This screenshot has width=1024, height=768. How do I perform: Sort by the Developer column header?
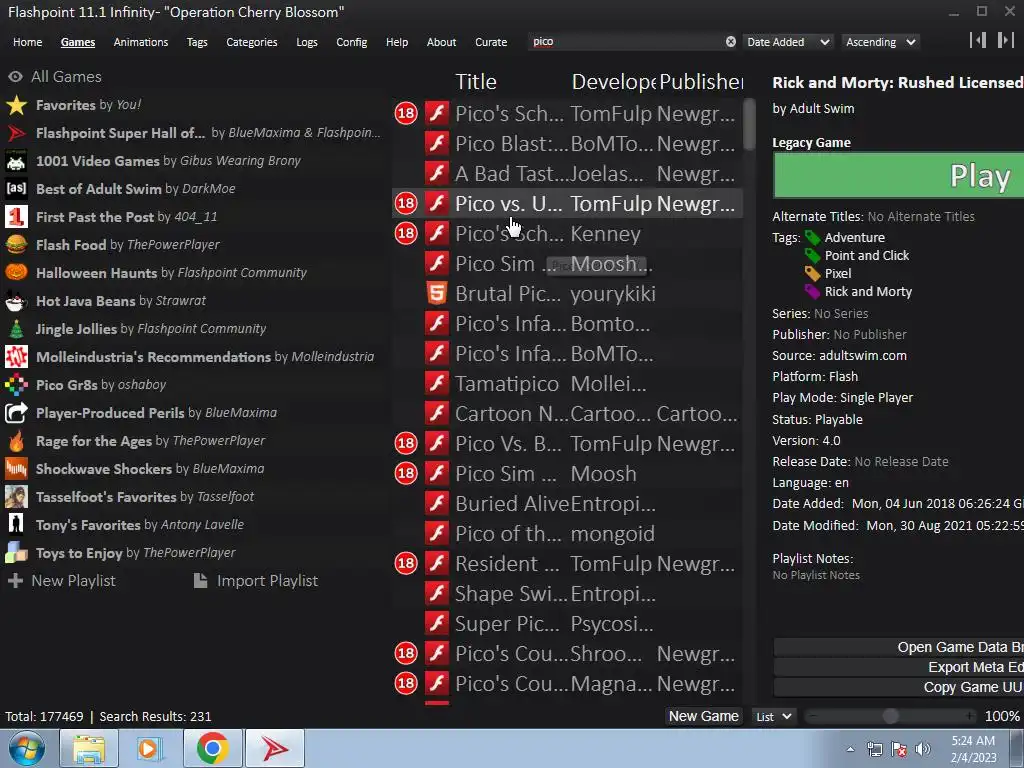pos(613,82)
